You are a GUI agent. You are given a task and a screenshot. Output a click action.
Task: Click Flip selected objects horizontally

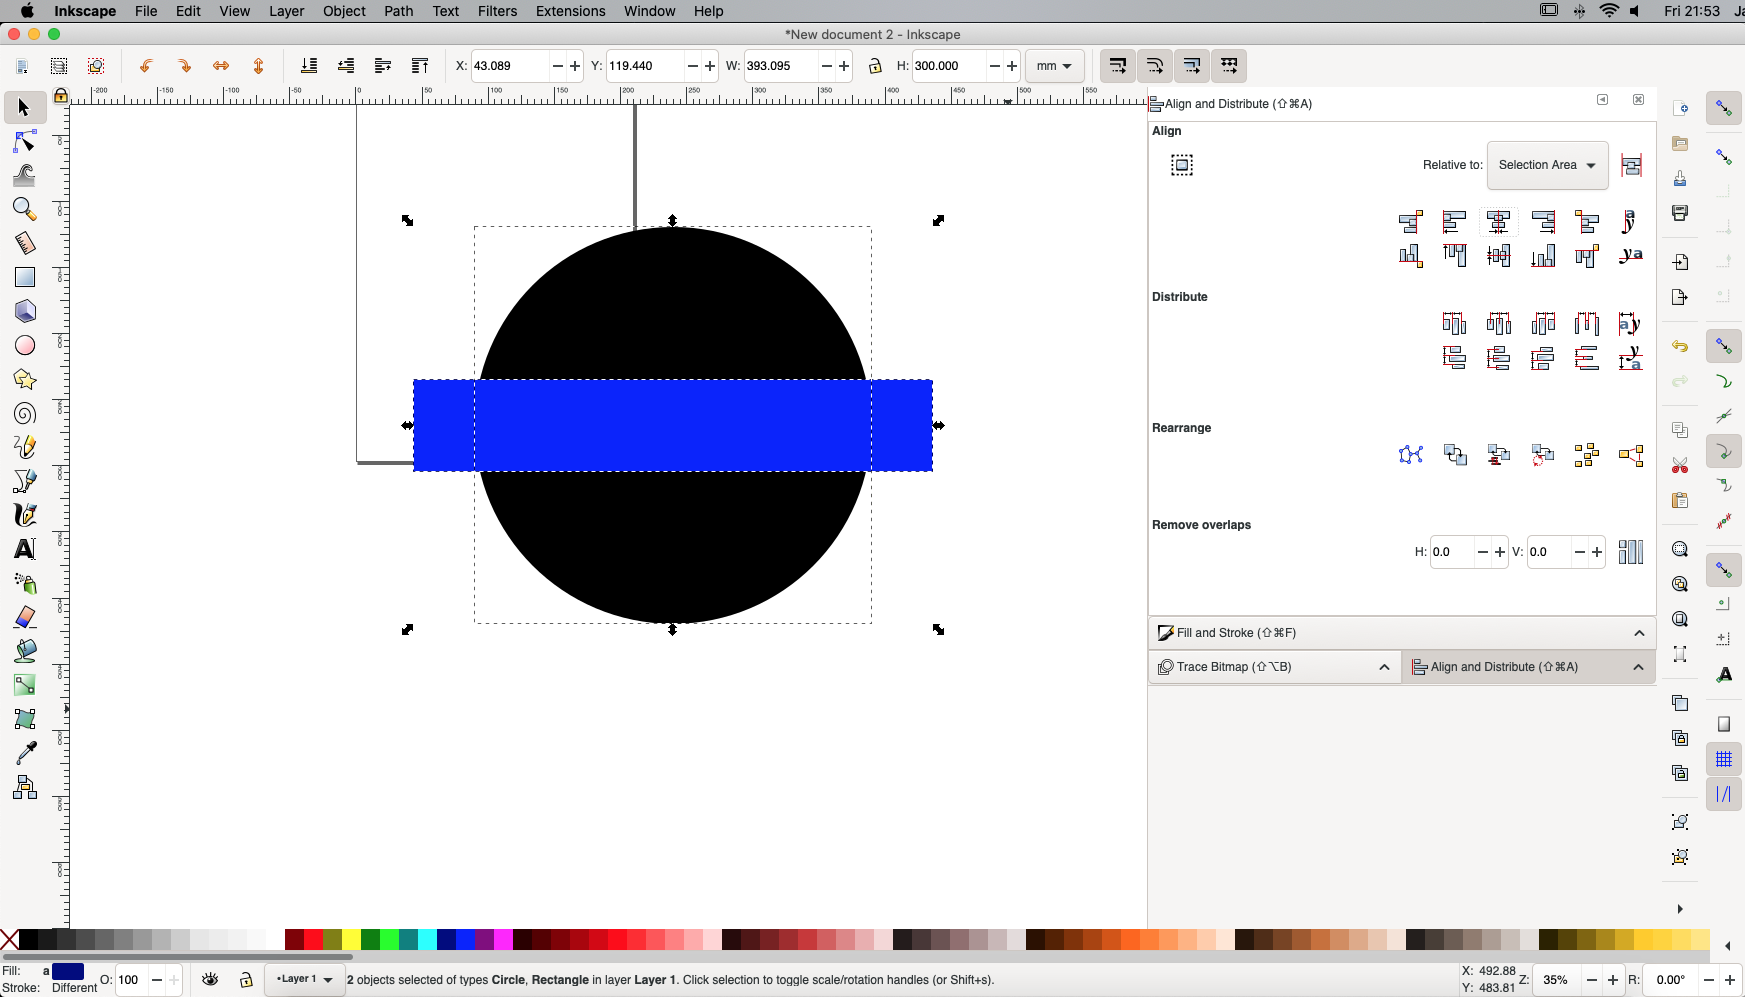[x=221, y=66]
